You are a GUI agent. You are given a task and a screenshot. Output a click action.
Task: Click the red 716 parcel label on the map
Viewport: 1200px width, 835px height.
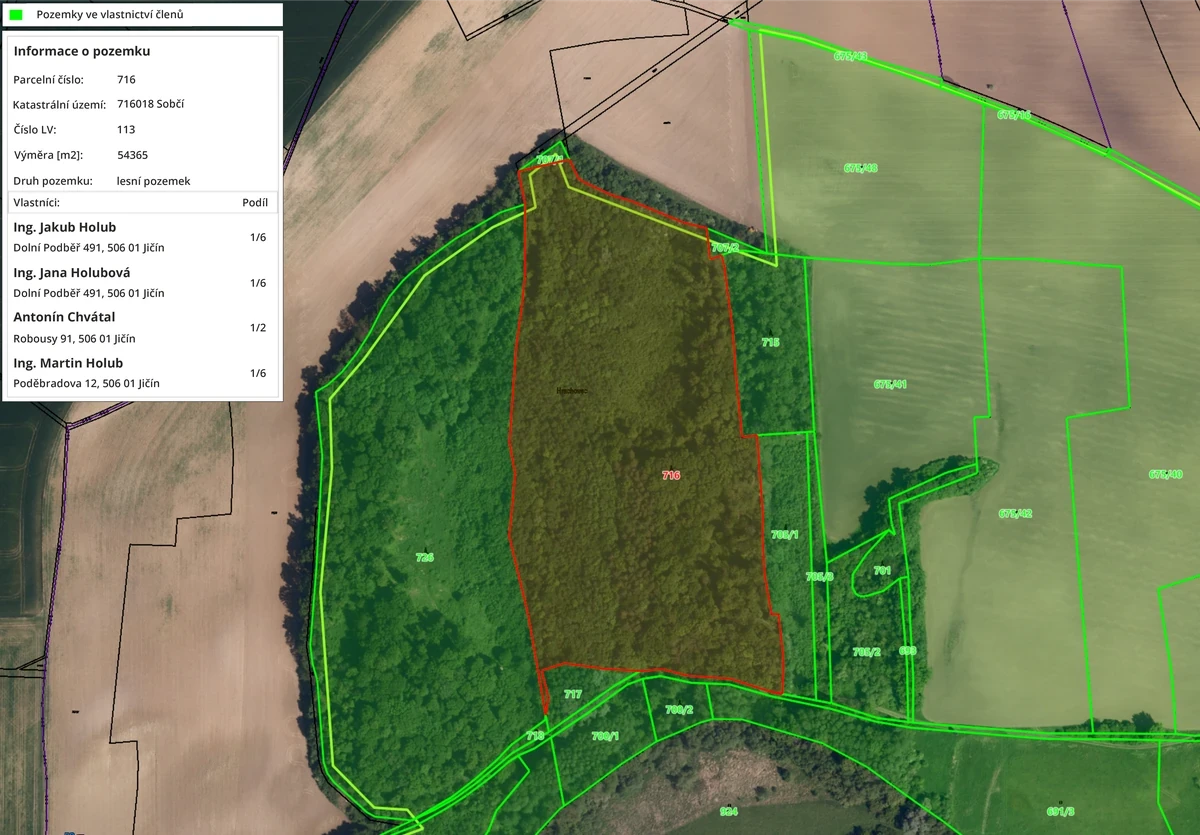(671, 475)
